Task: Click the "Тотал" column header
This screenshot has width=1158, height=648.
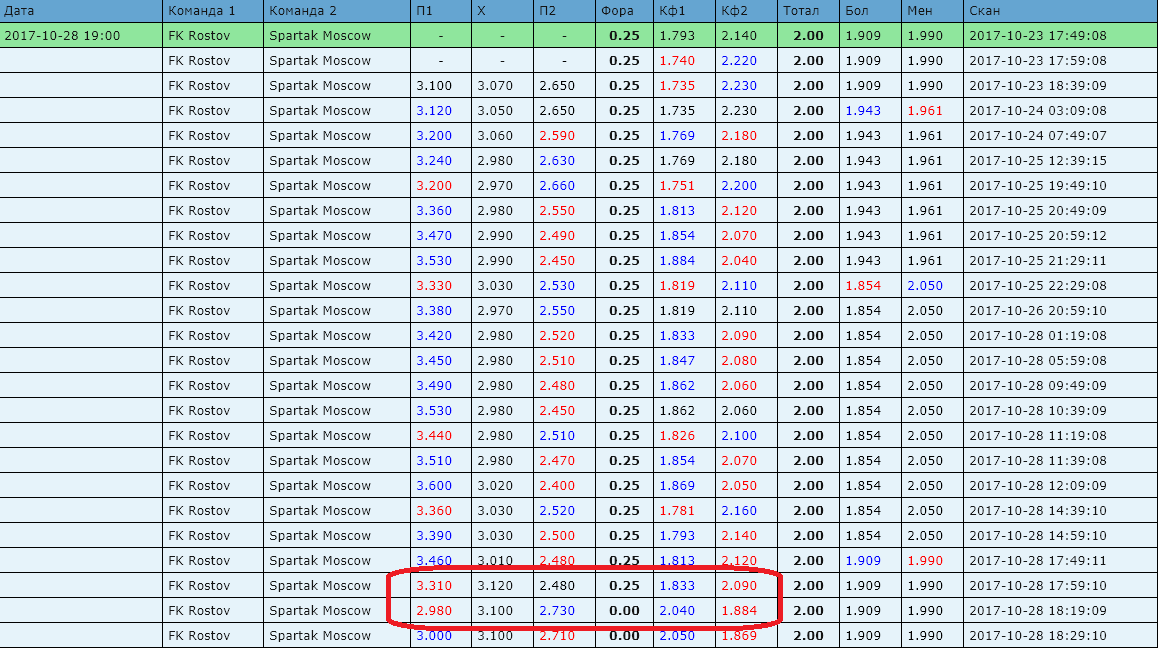Action: tap(802, 11)
